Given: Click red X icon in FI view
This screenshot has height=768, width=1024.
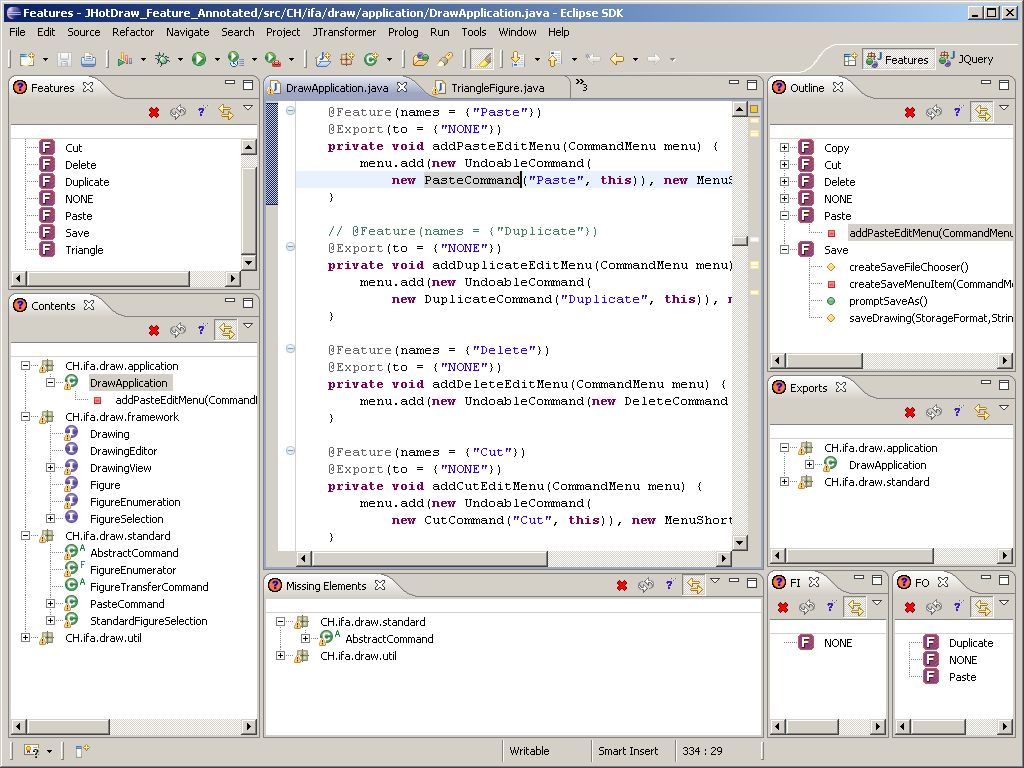Looking at the screenshot, I should tap(783, 607).
